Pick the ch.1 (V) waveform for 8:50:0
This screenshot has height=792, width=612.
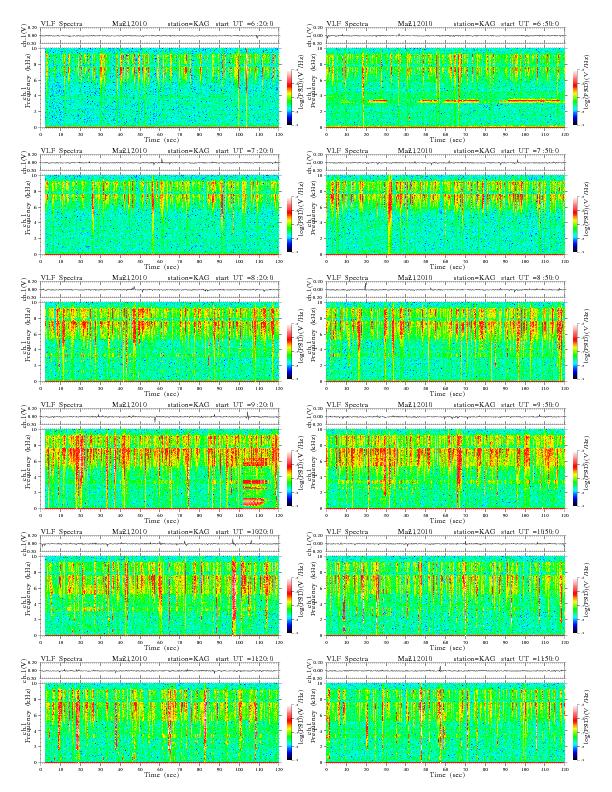coord(445,289)
